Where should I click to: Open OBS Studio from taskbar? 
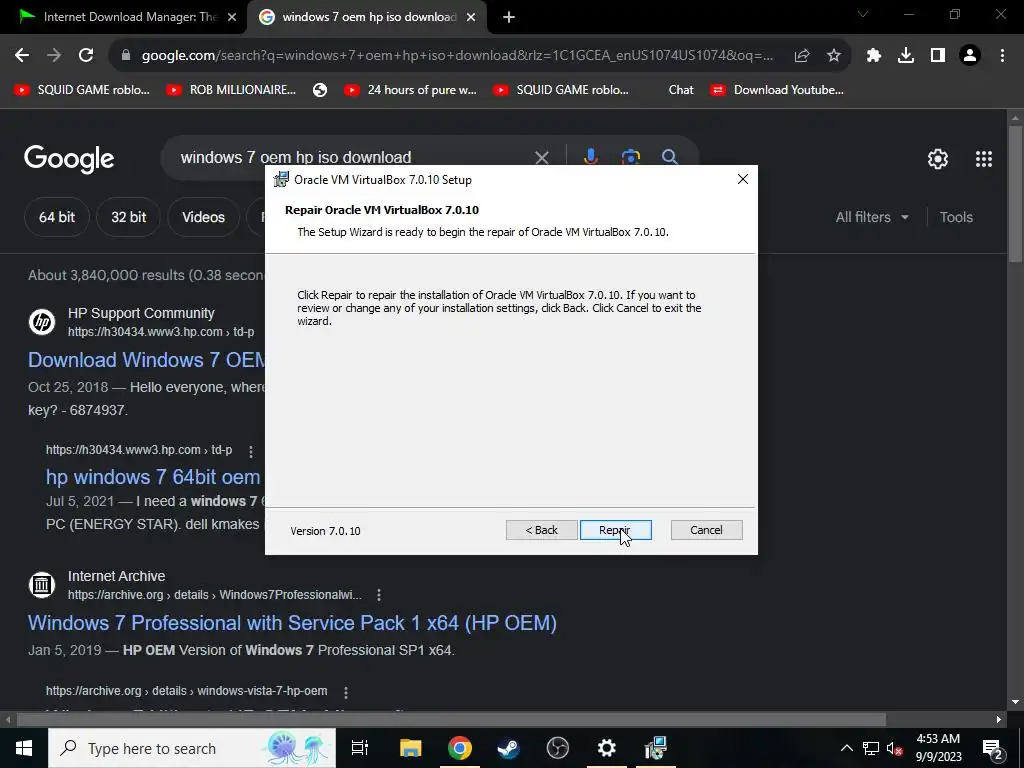[557, 748]
